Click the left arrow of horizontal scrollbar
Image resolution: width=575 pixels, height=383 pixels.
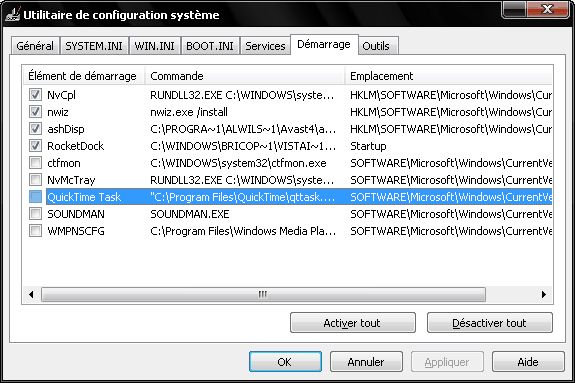pyautogui.click(x=32, y=294)
